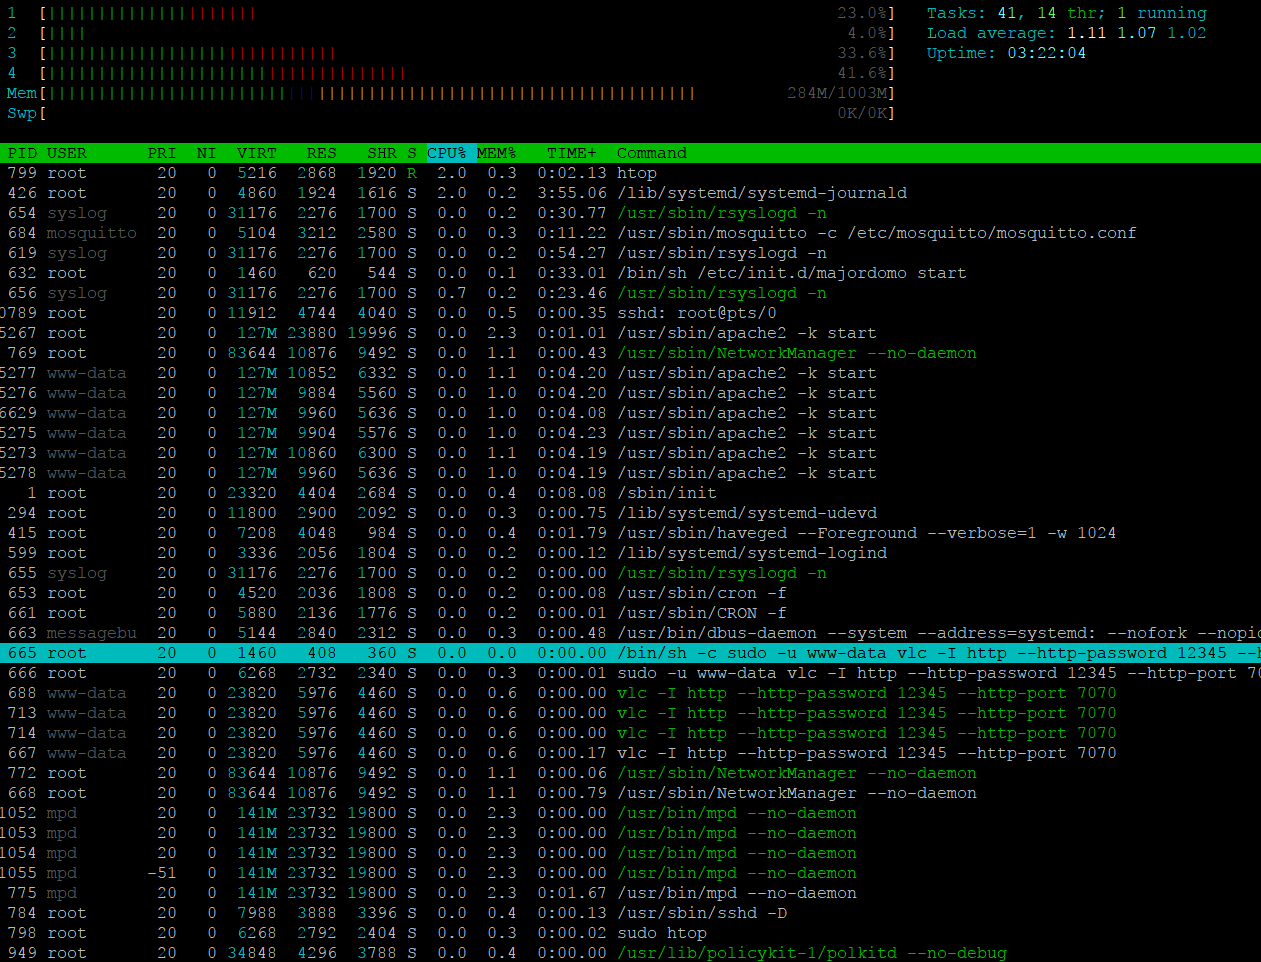Click the Load average readout
The image size is (1261, 962).
coord(1066,33)
